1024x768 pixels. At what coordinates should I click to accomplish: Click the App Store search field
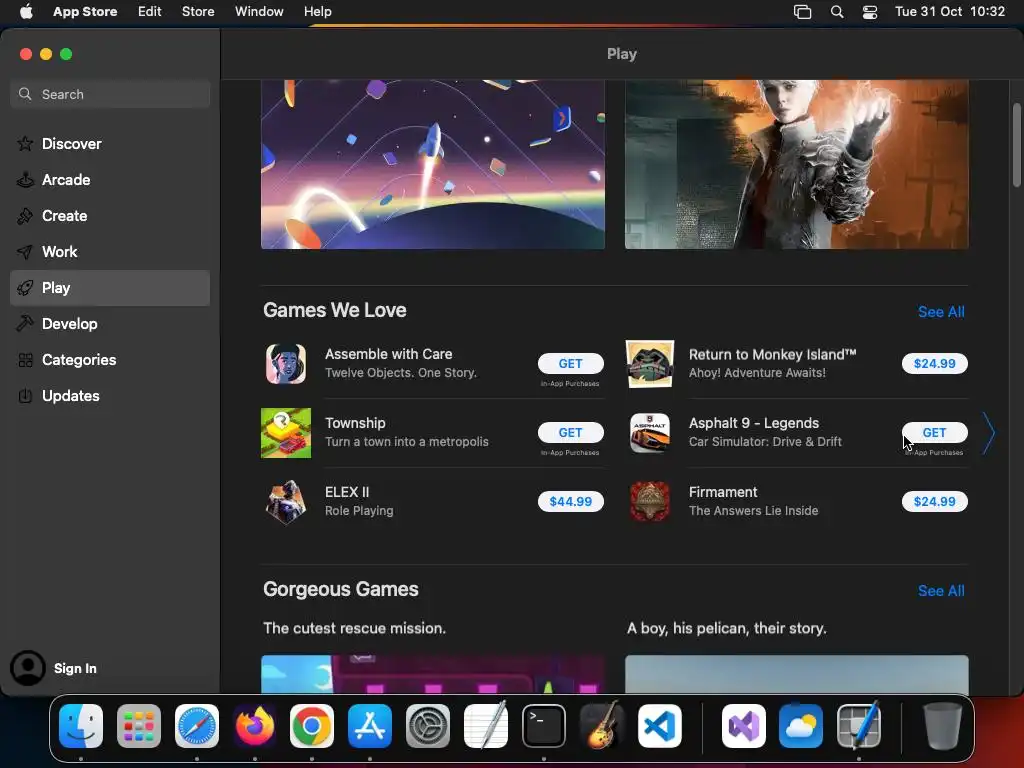point(110,94)
